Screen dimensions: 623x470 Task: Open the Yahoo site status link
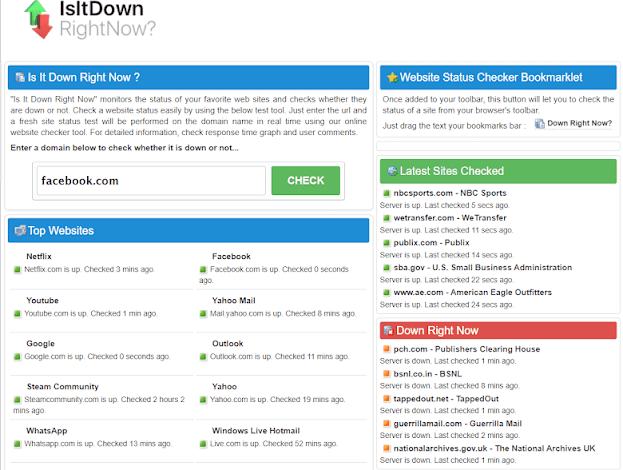point(224,387)
